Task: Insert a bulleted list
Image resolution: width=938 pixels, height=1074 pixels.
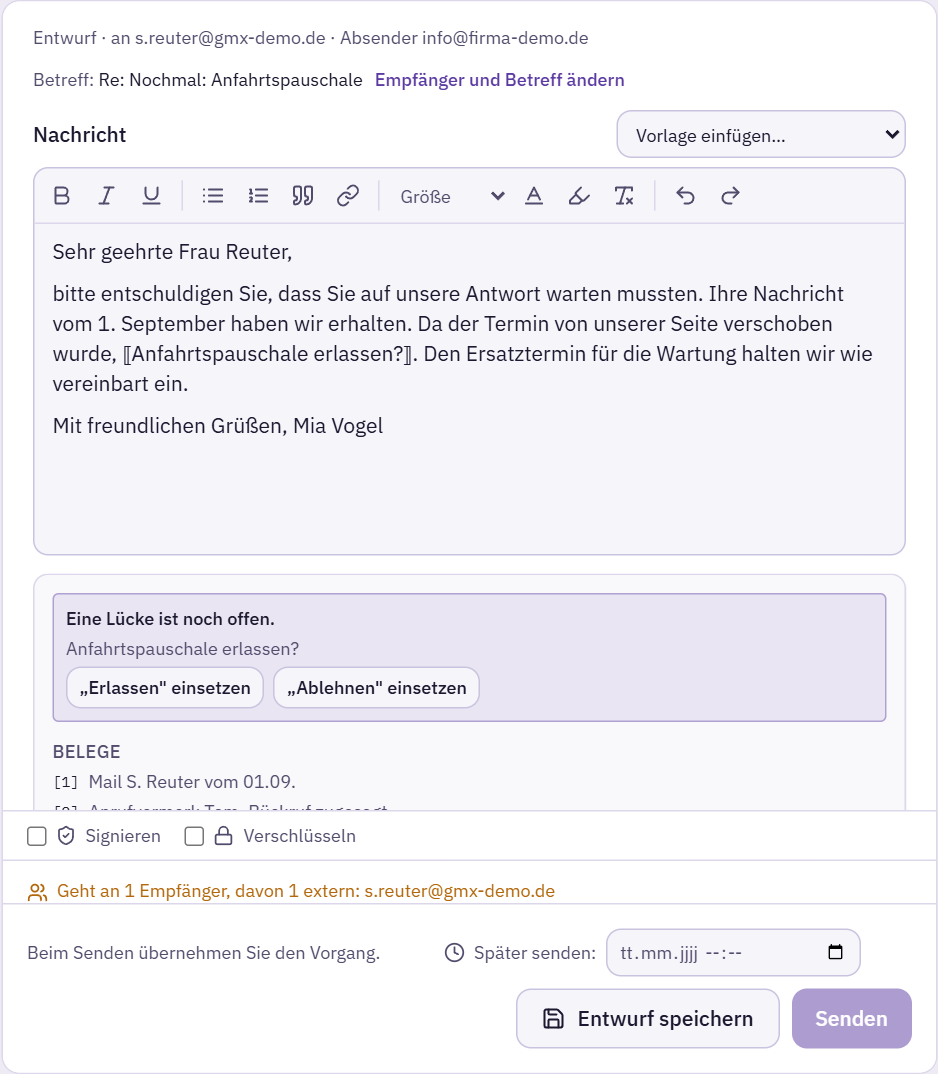Action: point(213,196)
